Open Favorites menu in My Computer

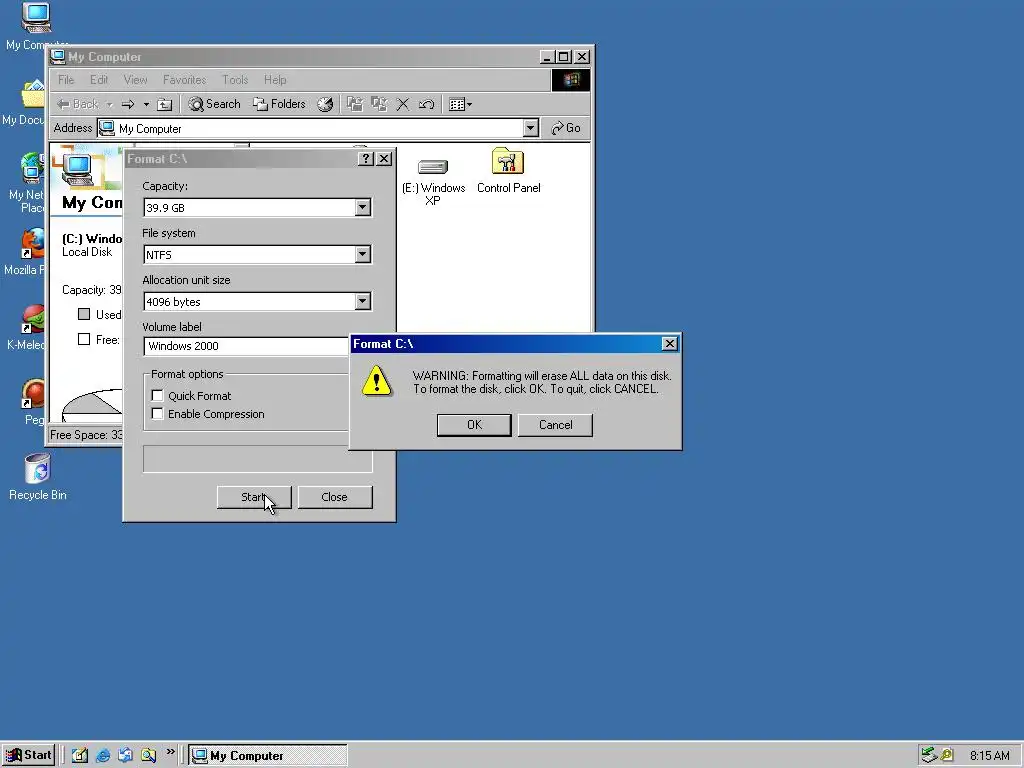(184, 80)
